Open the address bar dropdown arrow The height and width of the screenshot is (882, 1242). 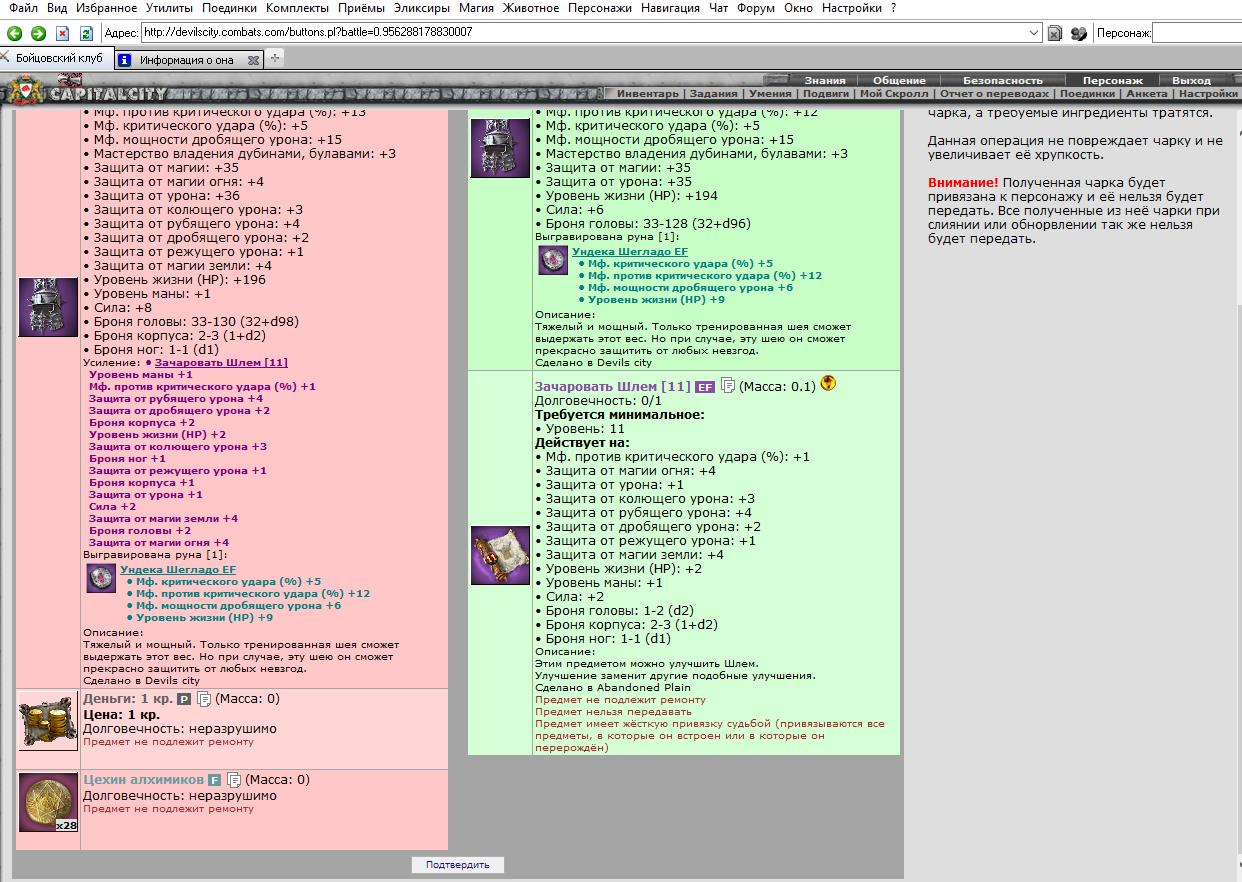pos(1034,33)
